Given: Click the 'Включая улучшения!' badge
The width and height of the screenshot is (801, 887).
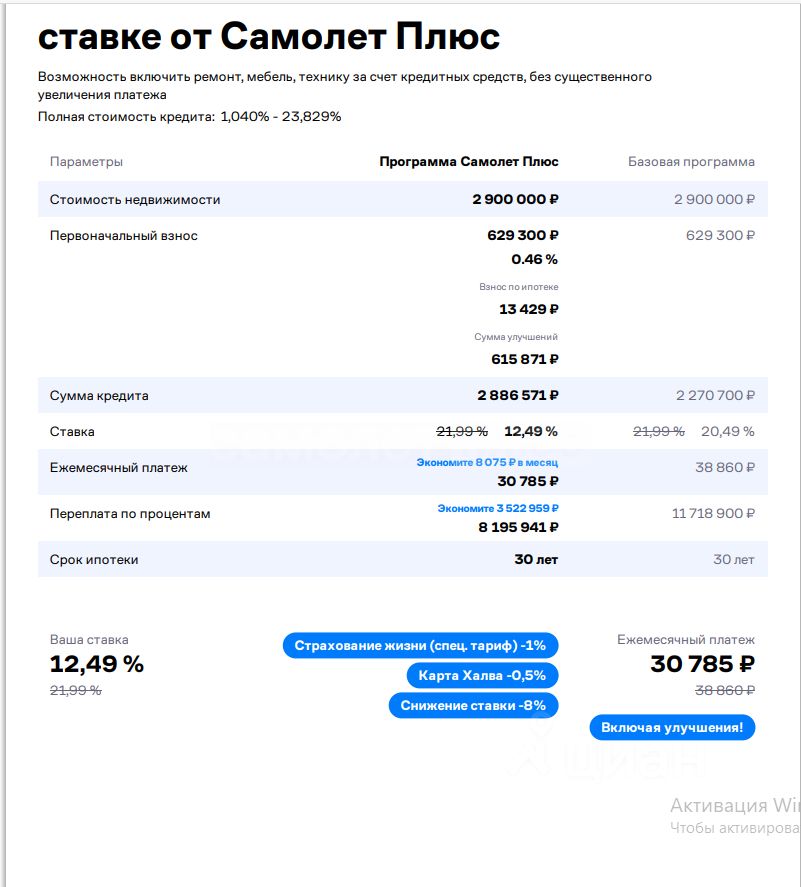Looking at the screenshot, I should (x=672, y=727).
